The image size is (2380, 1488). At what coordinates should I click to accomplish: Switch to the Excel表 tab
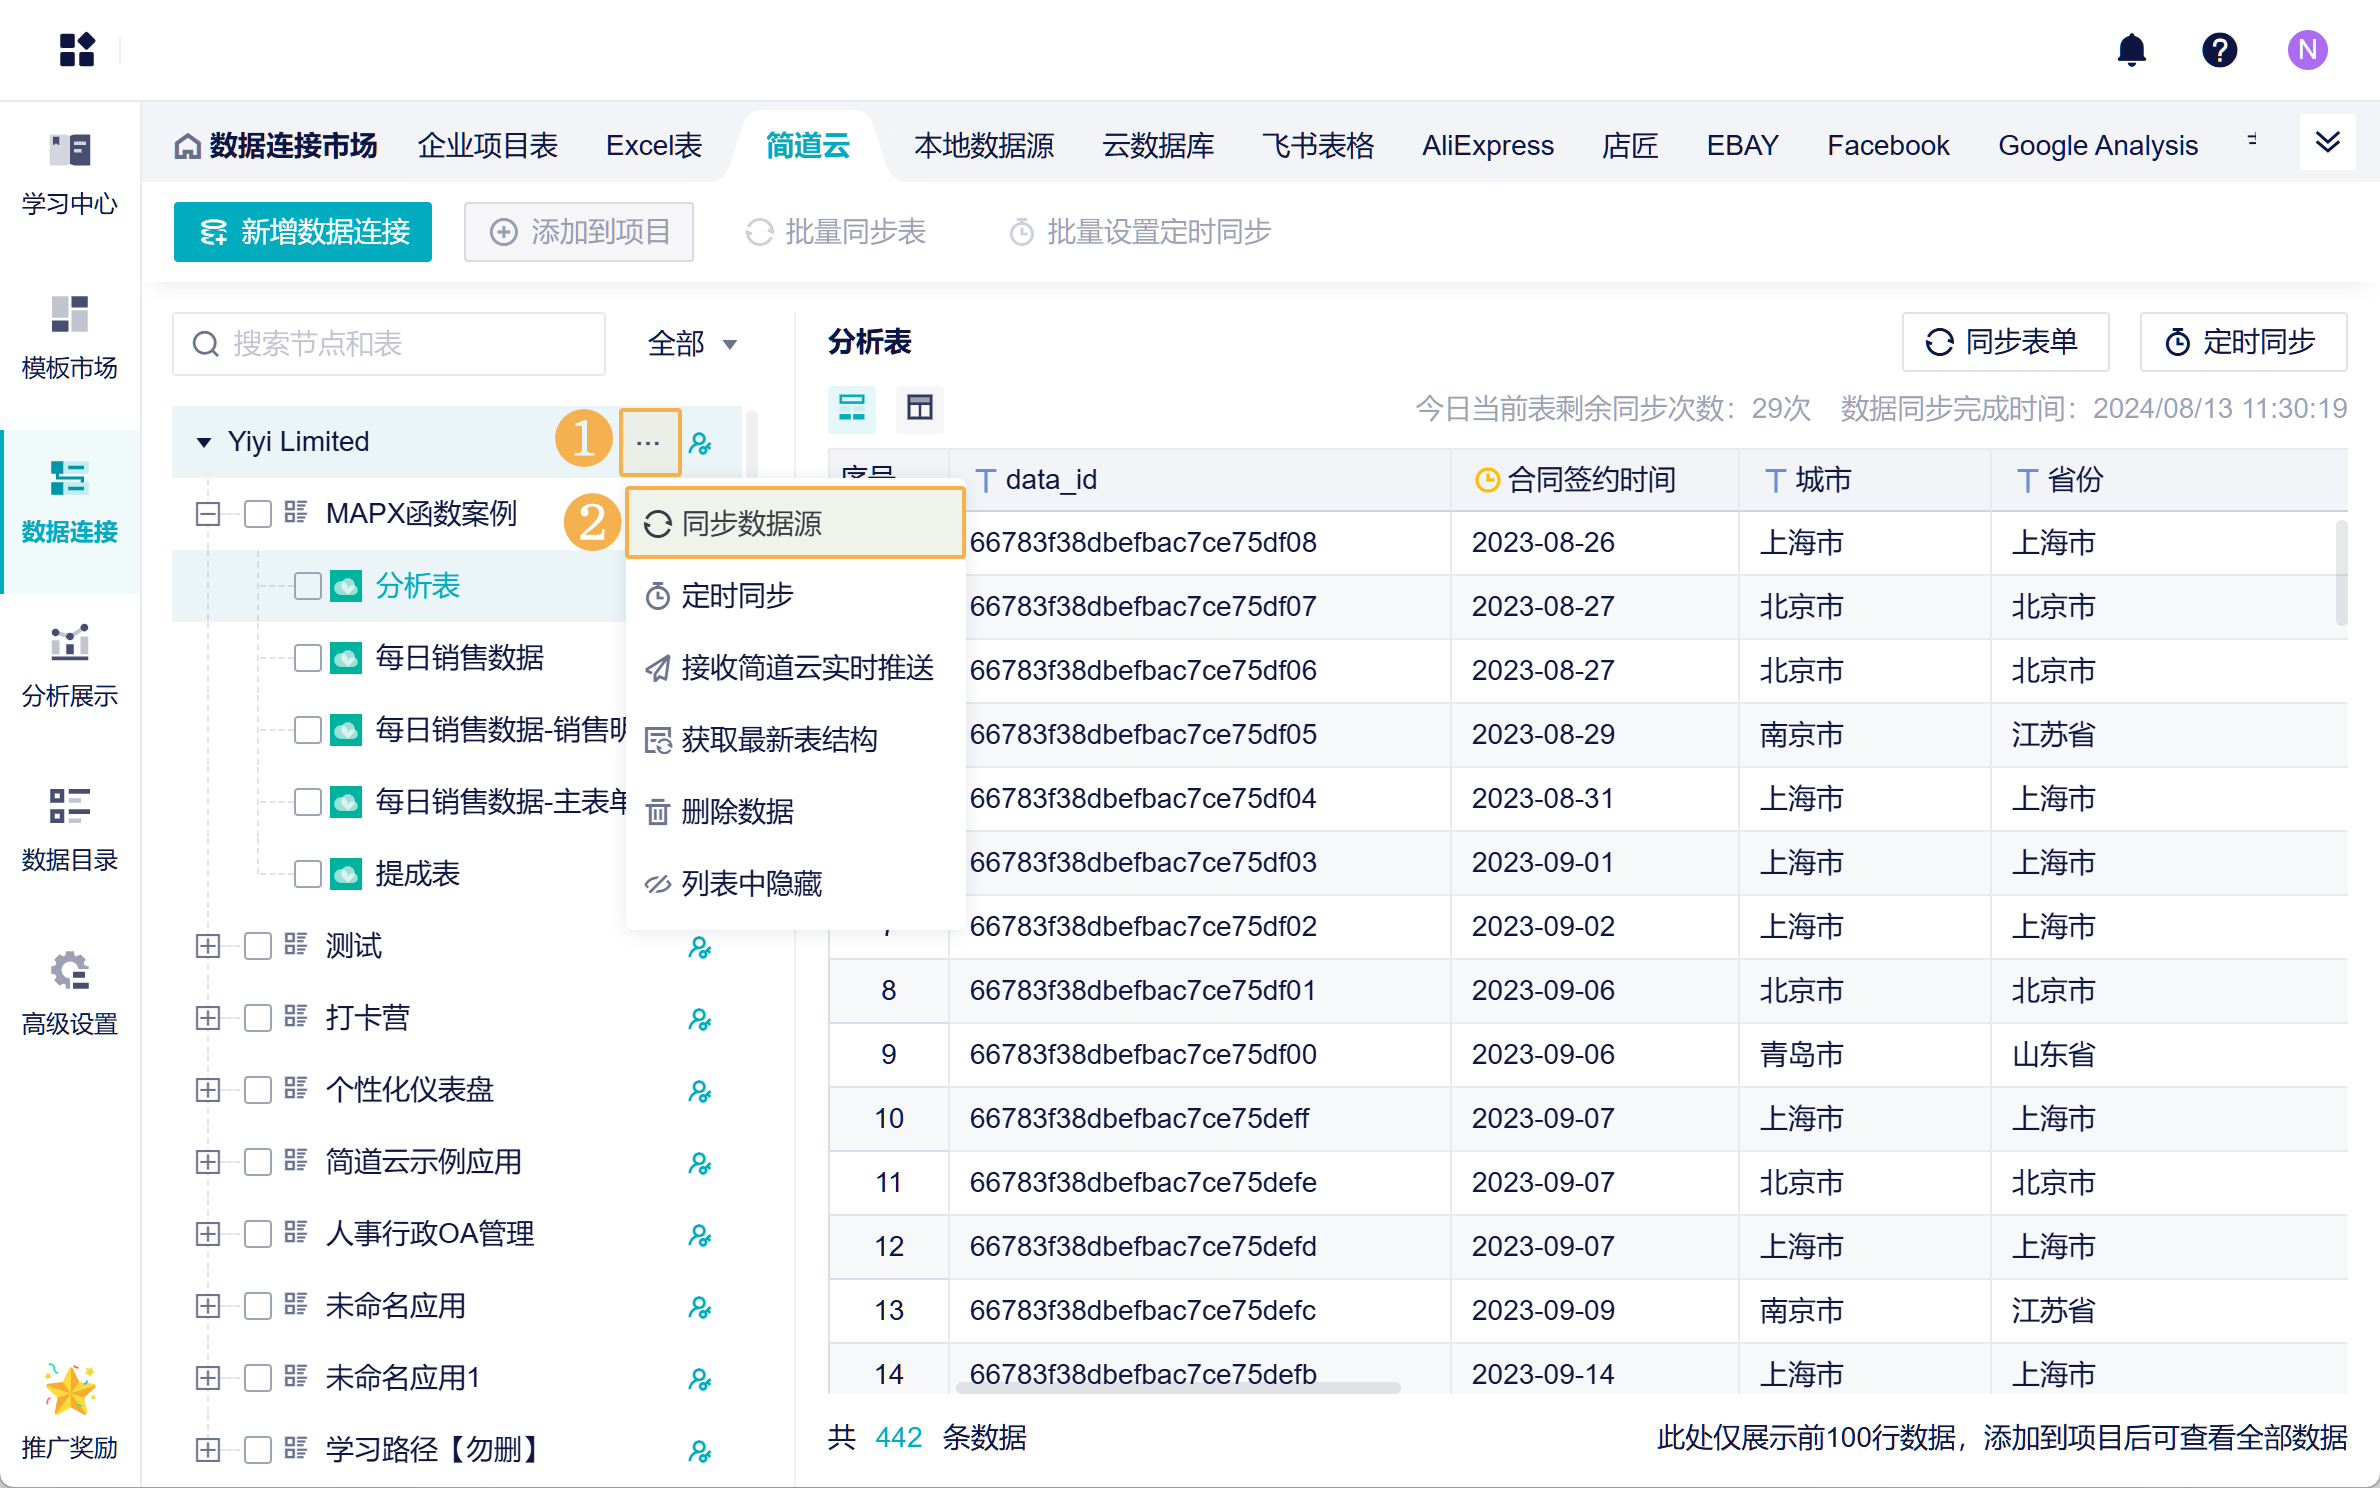pos(654,146)
